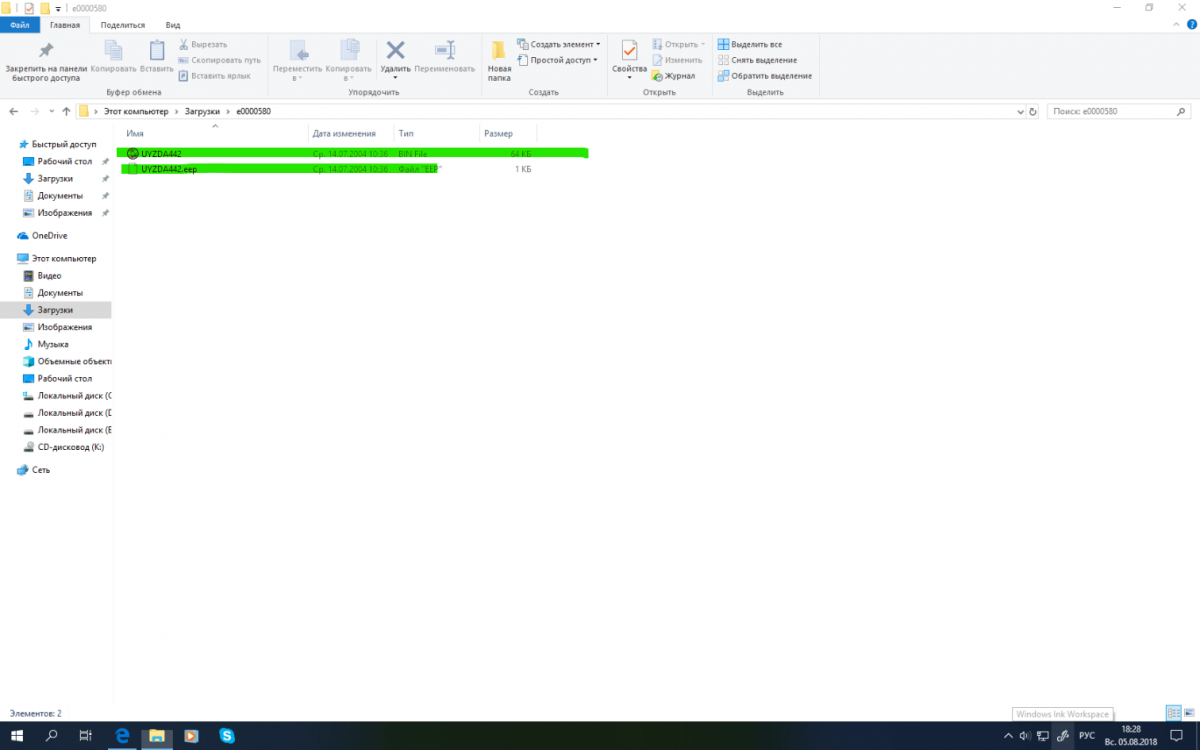
Task: Open recent locations dropdown arrow
Action: click(51, 112)
